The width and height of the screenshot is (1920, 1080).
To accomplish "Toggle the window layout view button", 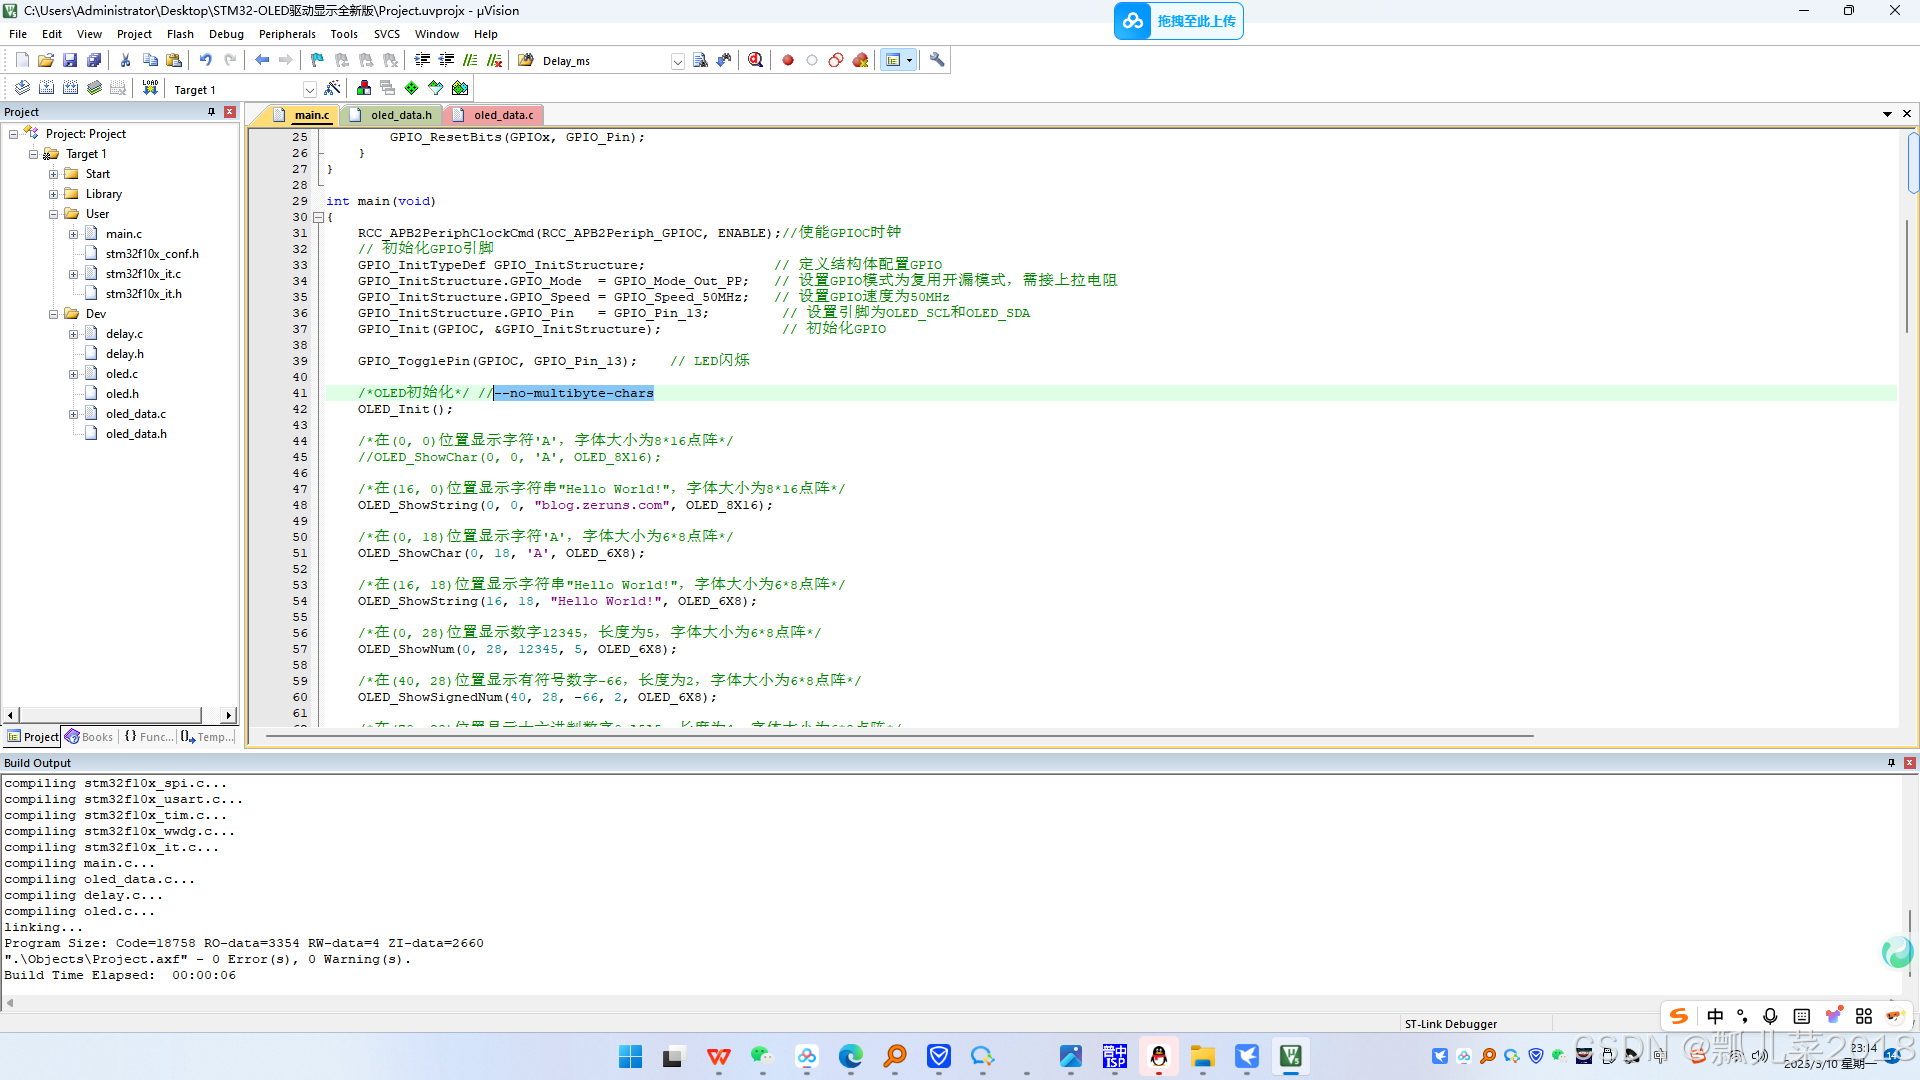I will point(893,60).
